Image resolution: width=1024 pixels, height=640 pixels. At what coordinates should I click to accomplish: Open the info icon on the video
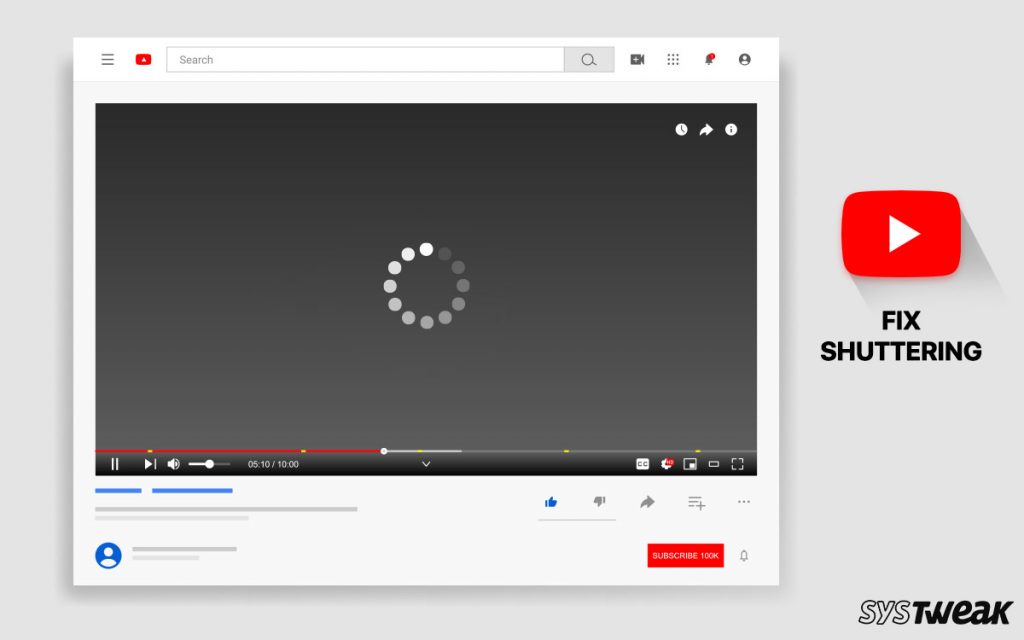[x=730, y=129]
